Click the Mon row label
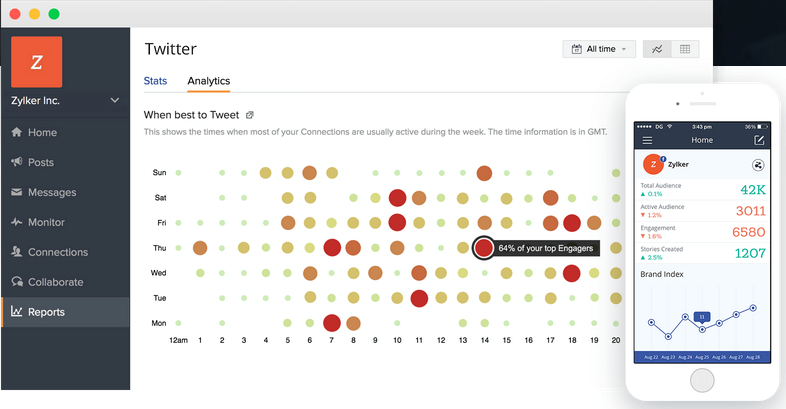 pos(159,323)
